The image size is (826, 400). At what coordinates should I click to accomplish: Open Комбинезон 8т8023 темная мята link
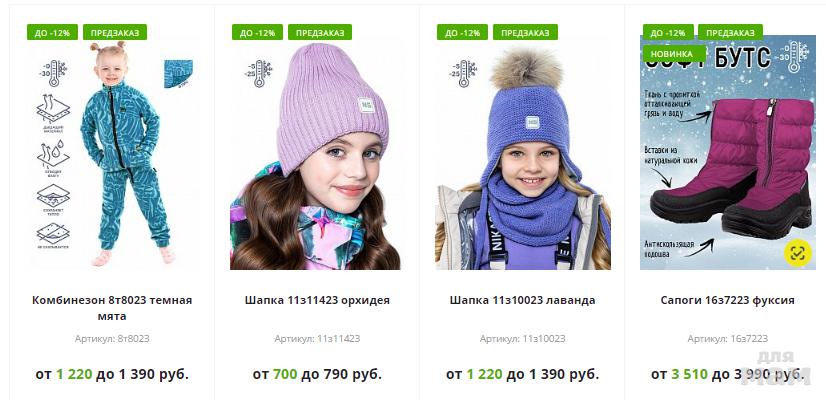click(112, 308)
